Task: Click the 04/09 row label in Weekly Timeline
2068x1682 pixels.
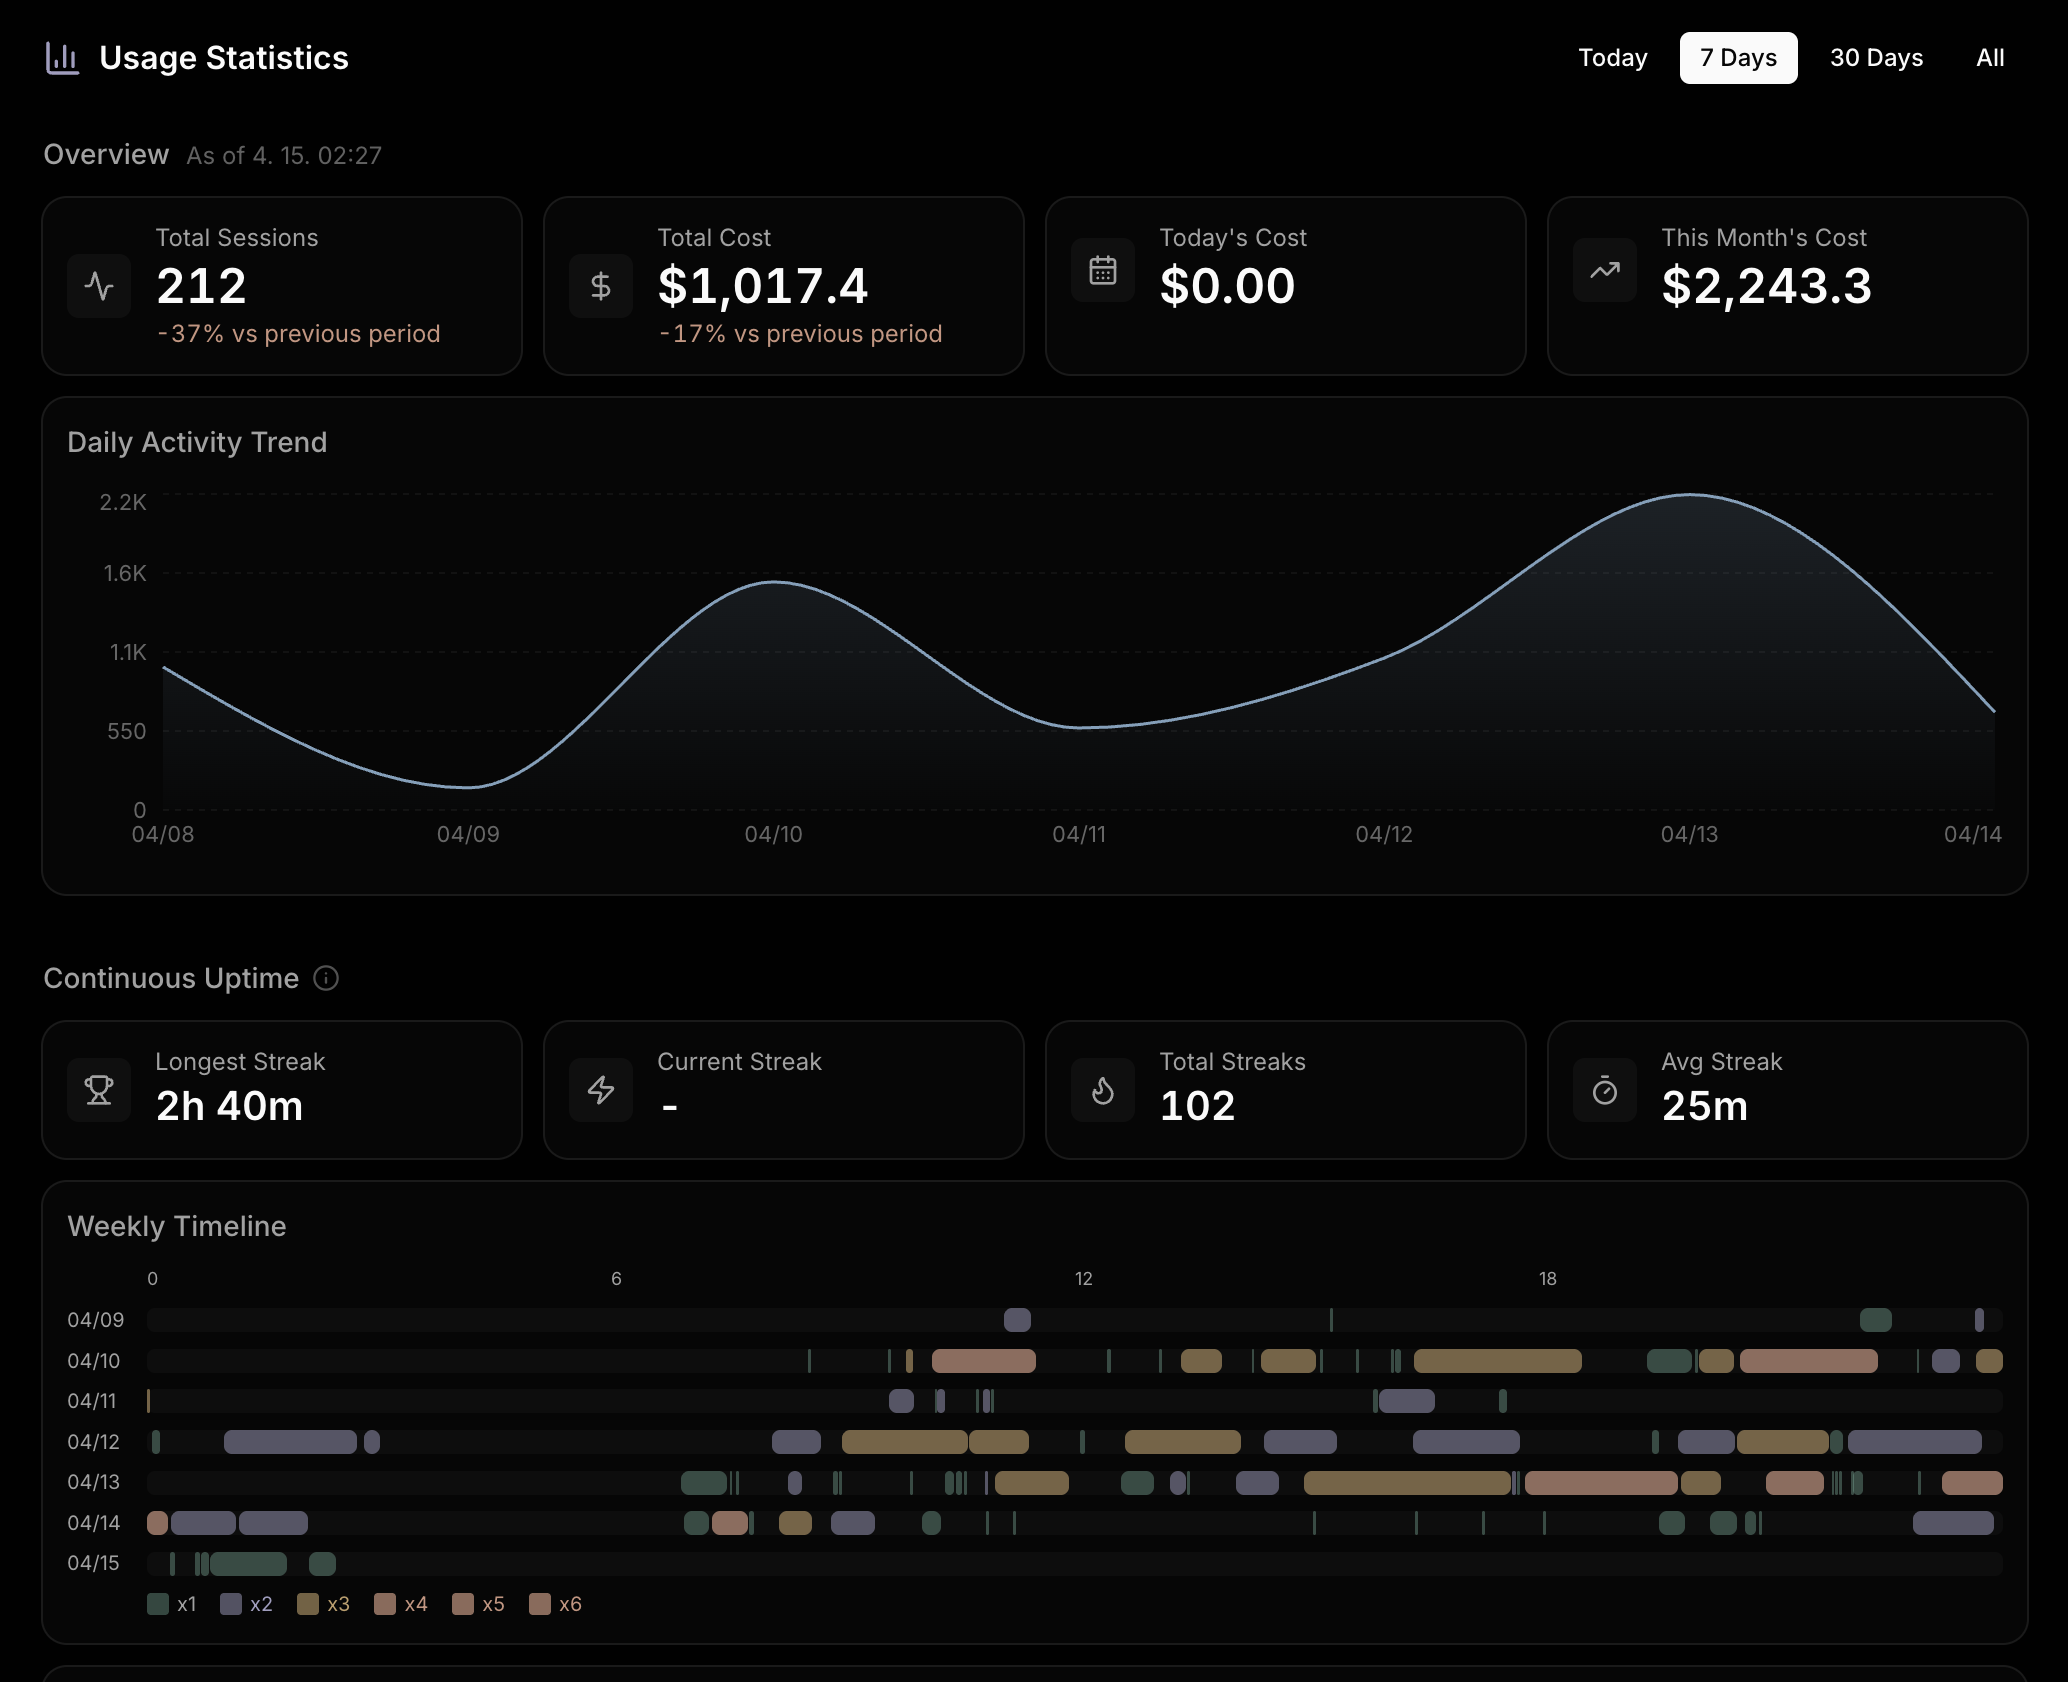Action: click(x=95, y=1320)
